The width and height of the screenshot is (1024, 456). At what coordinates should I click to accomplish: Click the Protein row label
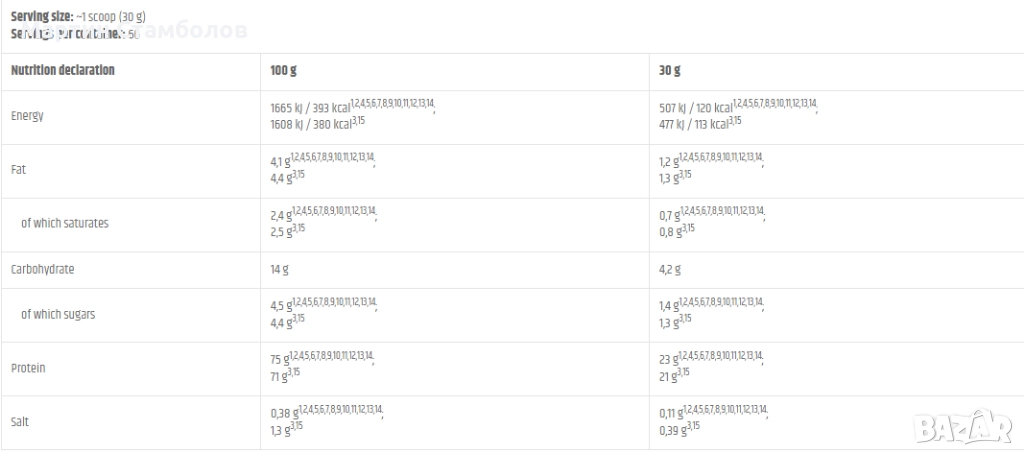pos(28,369)
